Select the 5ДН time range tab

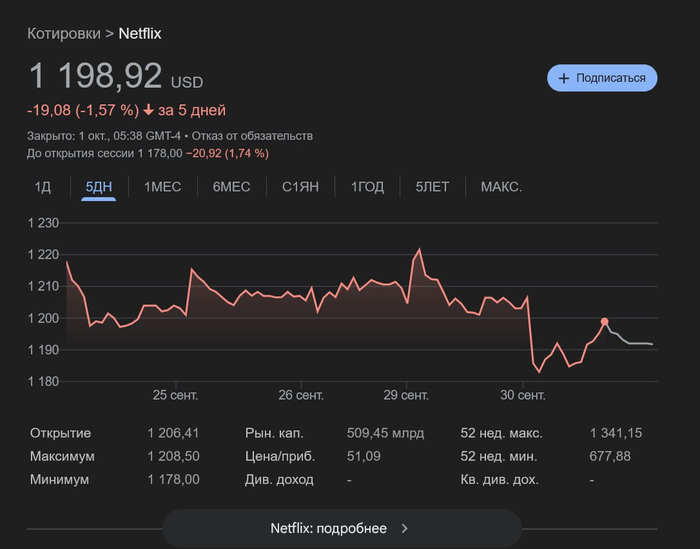pos(99,187)
